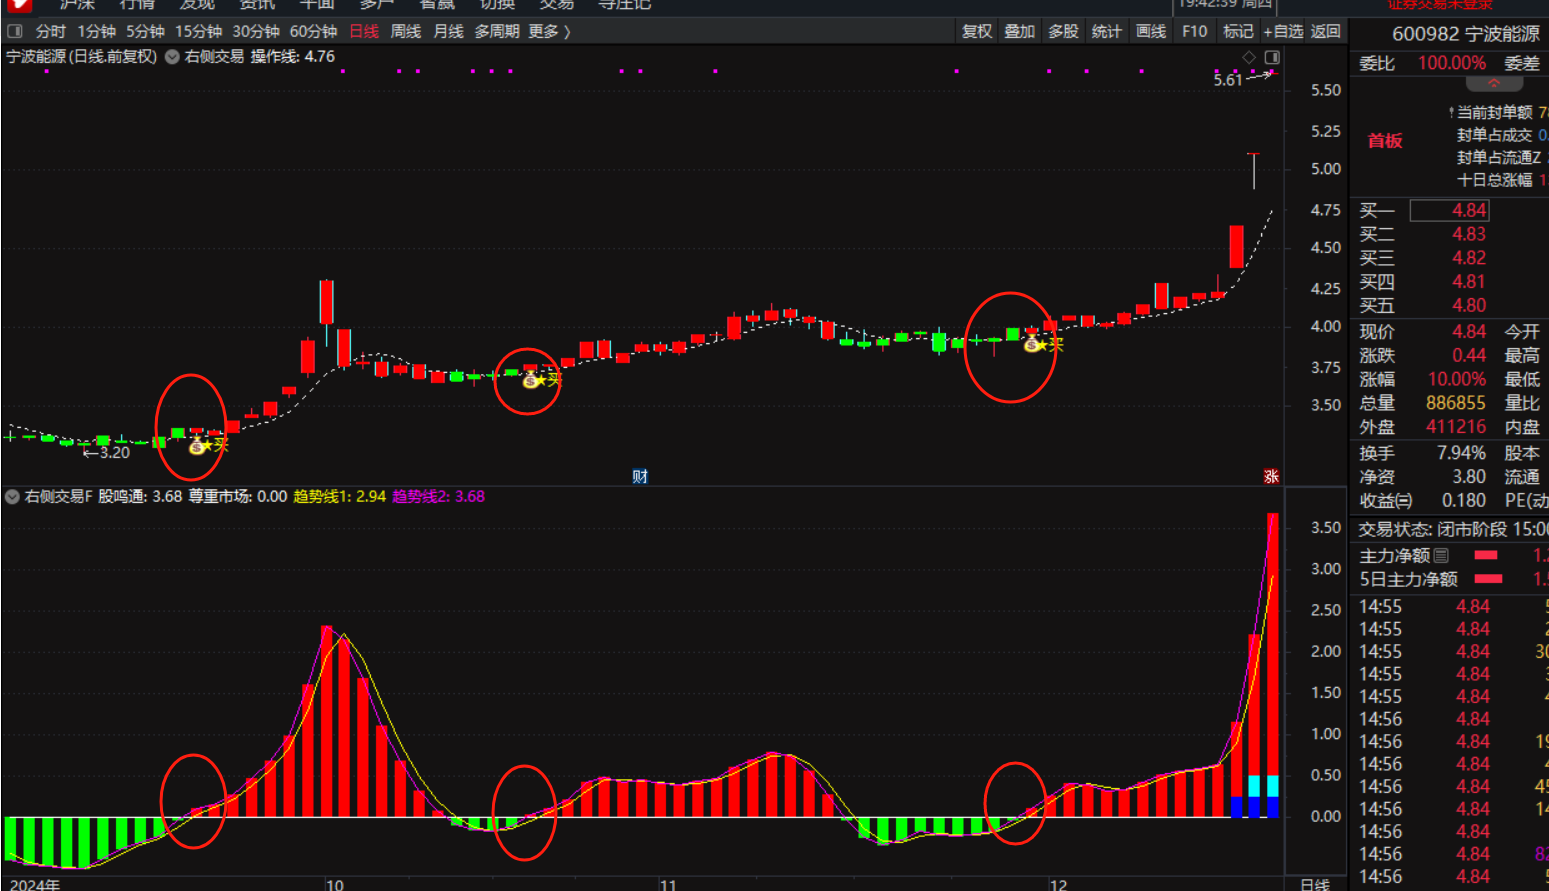
Task: Open the F10 company info
Action: tap(1194, 31)
